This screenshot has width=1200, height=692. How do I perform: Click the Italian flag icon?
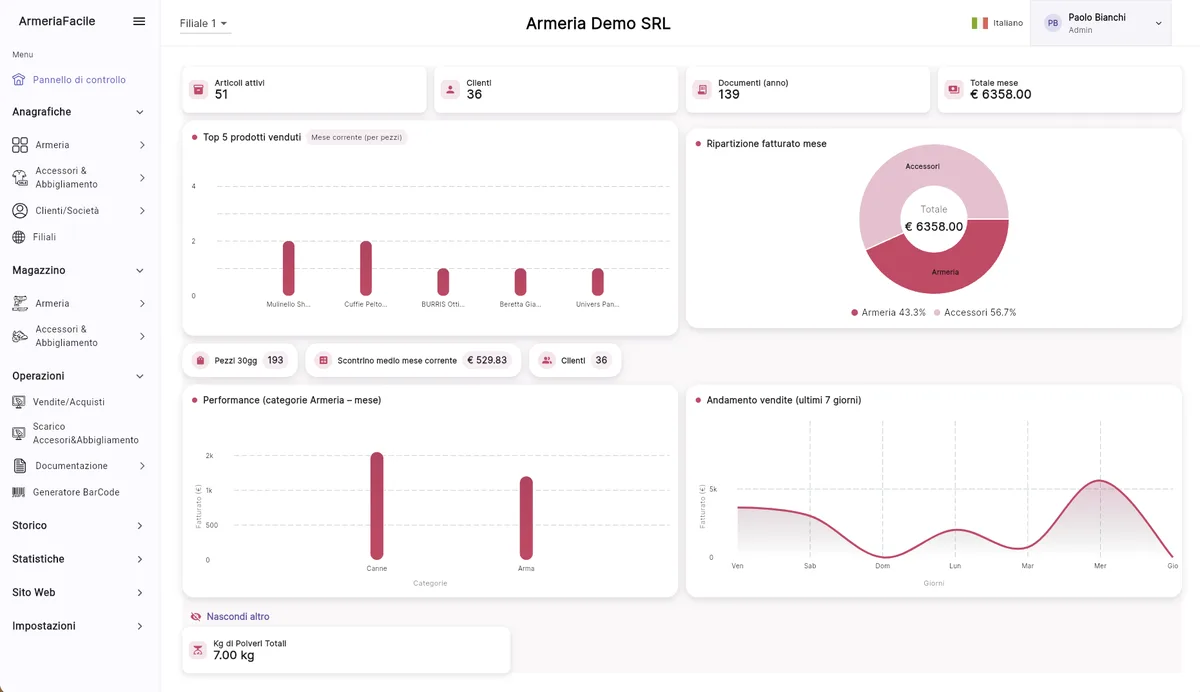click(980, 23)
